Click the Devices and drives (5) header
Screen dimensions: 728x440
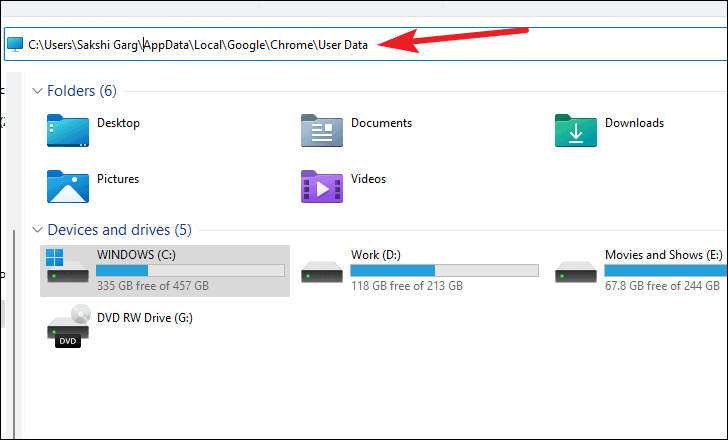119,230
